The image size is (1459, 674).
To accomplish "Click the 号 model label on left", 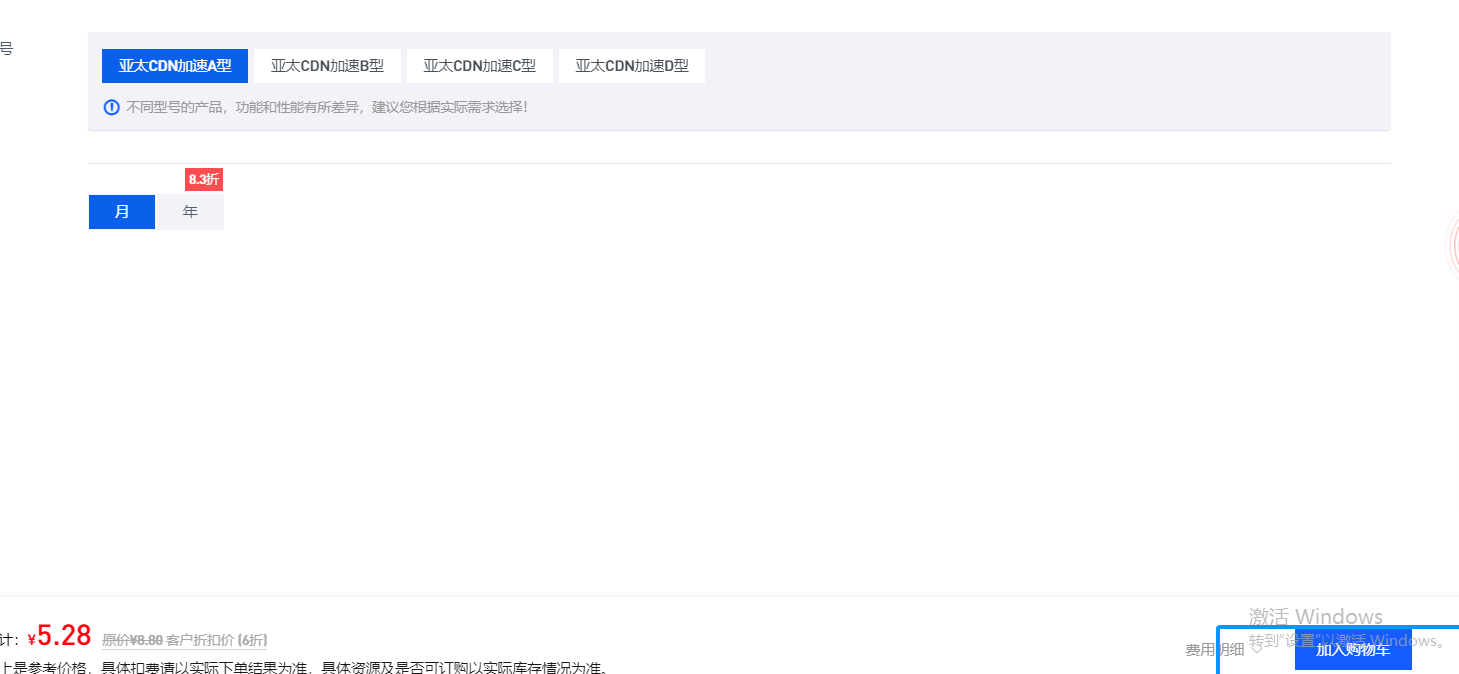I will (6, 48).
